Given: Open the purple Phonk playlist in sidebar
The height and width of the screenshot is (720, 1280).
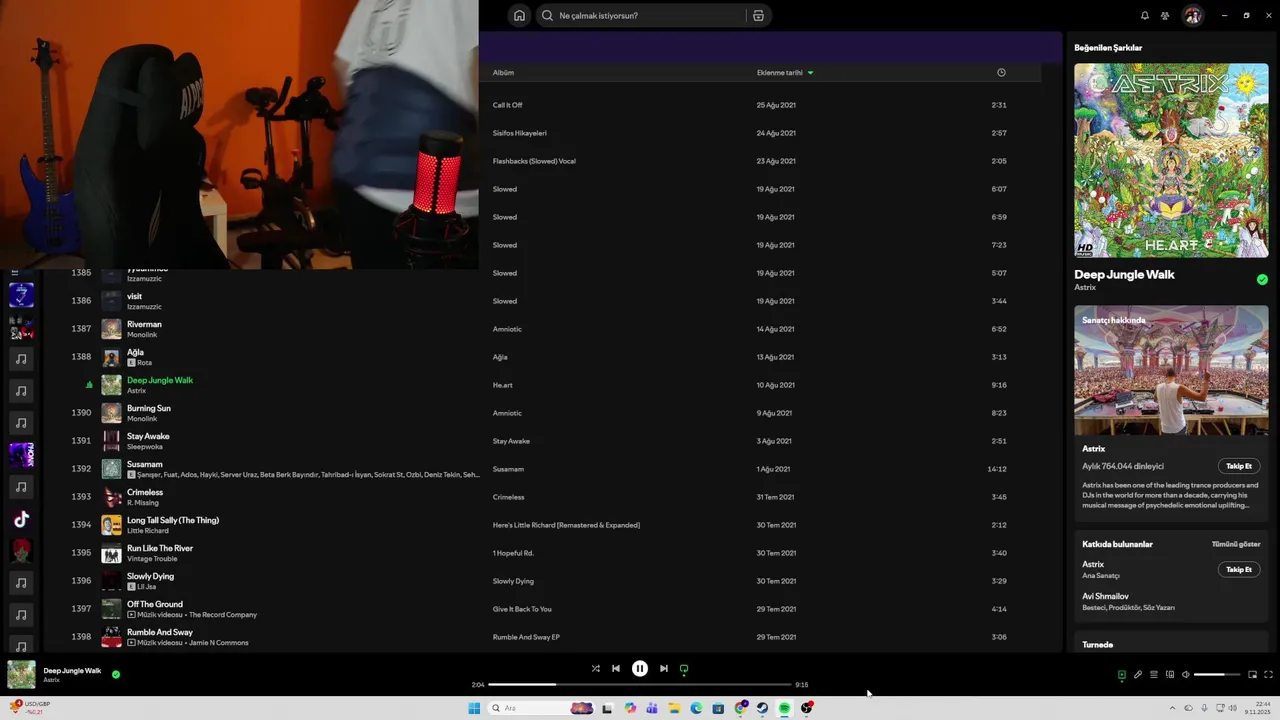Looking at the screenshot, I should tap(21, 455).
